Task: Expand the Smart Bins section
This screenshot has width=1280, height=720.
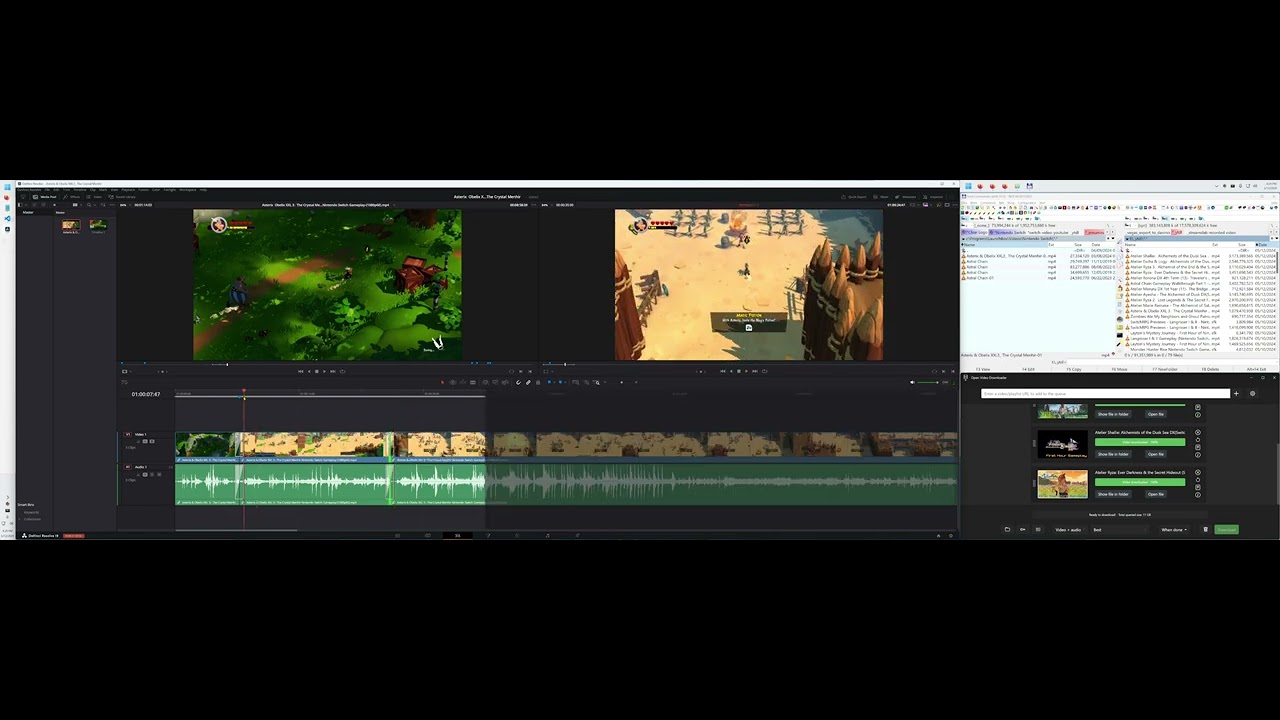Action: pyautogui.click(x=26, y=505)
